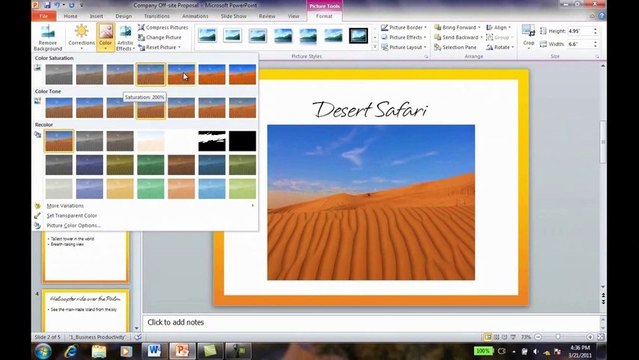Choose the first Color Tone swatch
This screenshot has width=639, height=360.
tap(59, 108)
